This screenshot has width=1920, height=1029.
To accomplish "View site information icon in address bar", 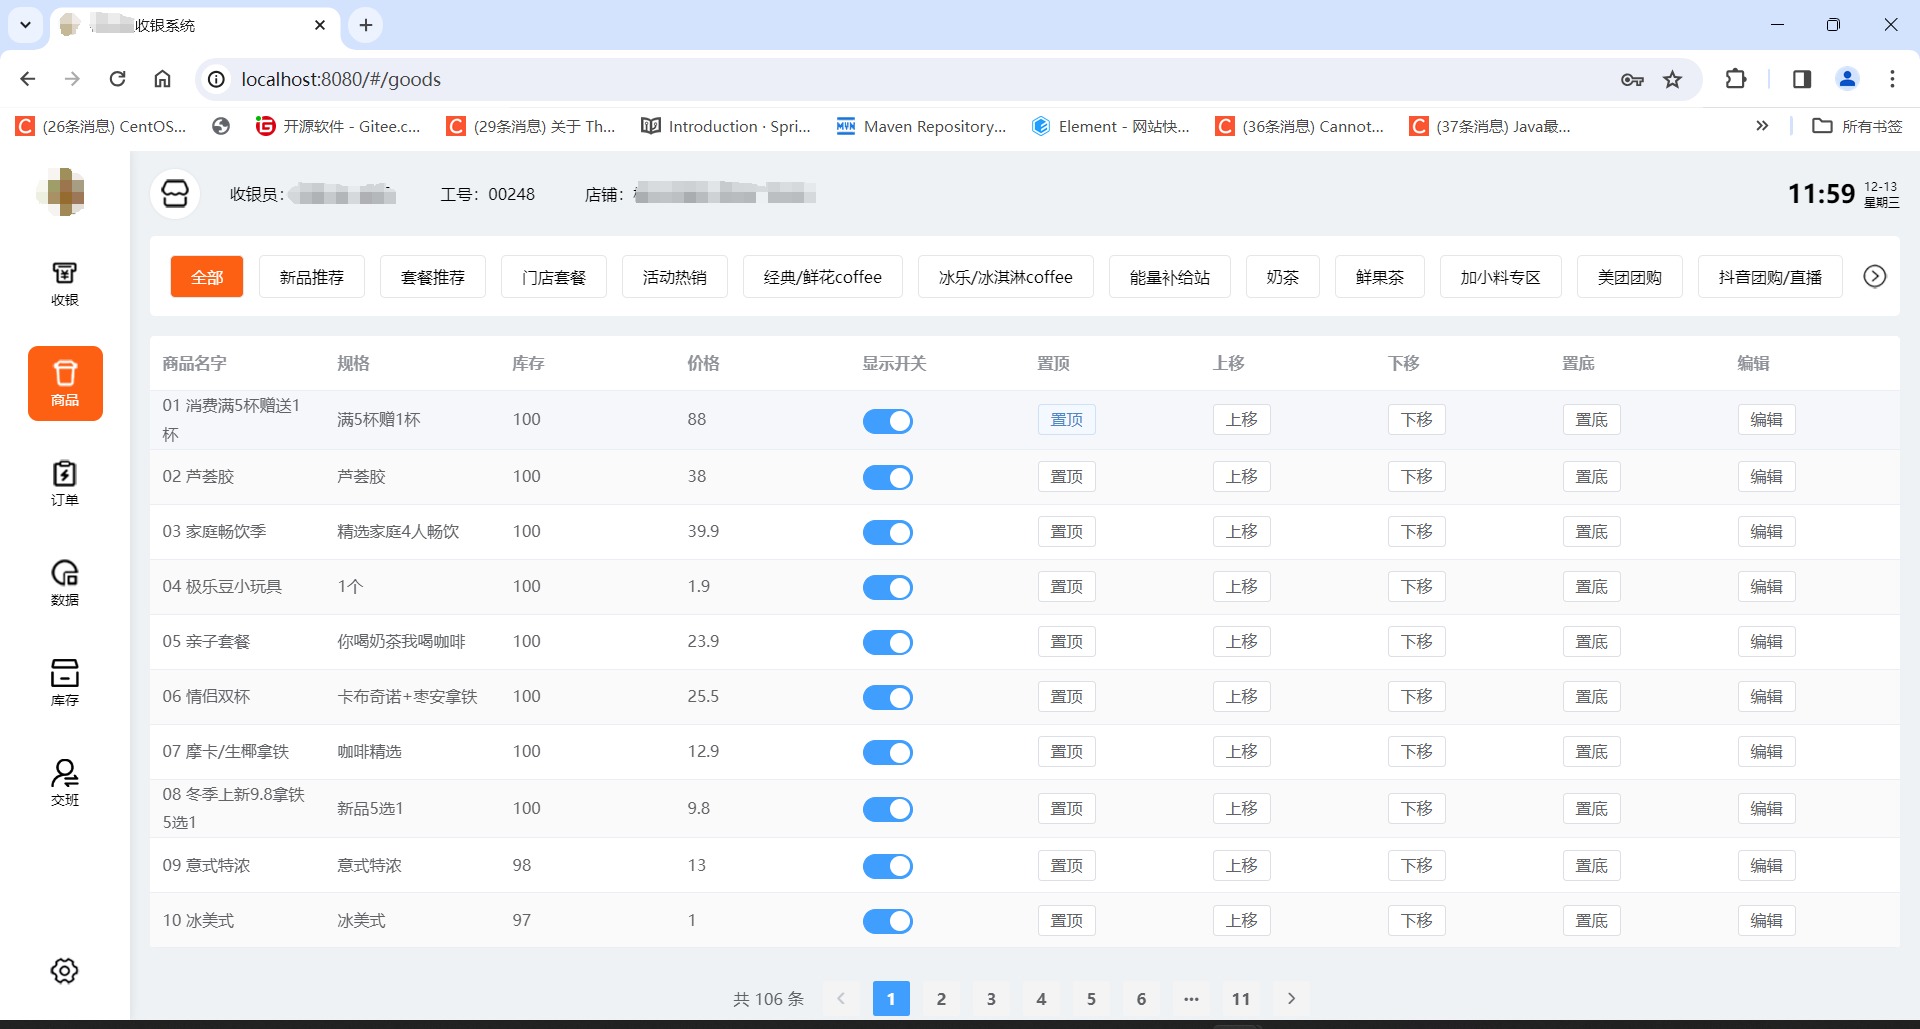I will point(216,79).
